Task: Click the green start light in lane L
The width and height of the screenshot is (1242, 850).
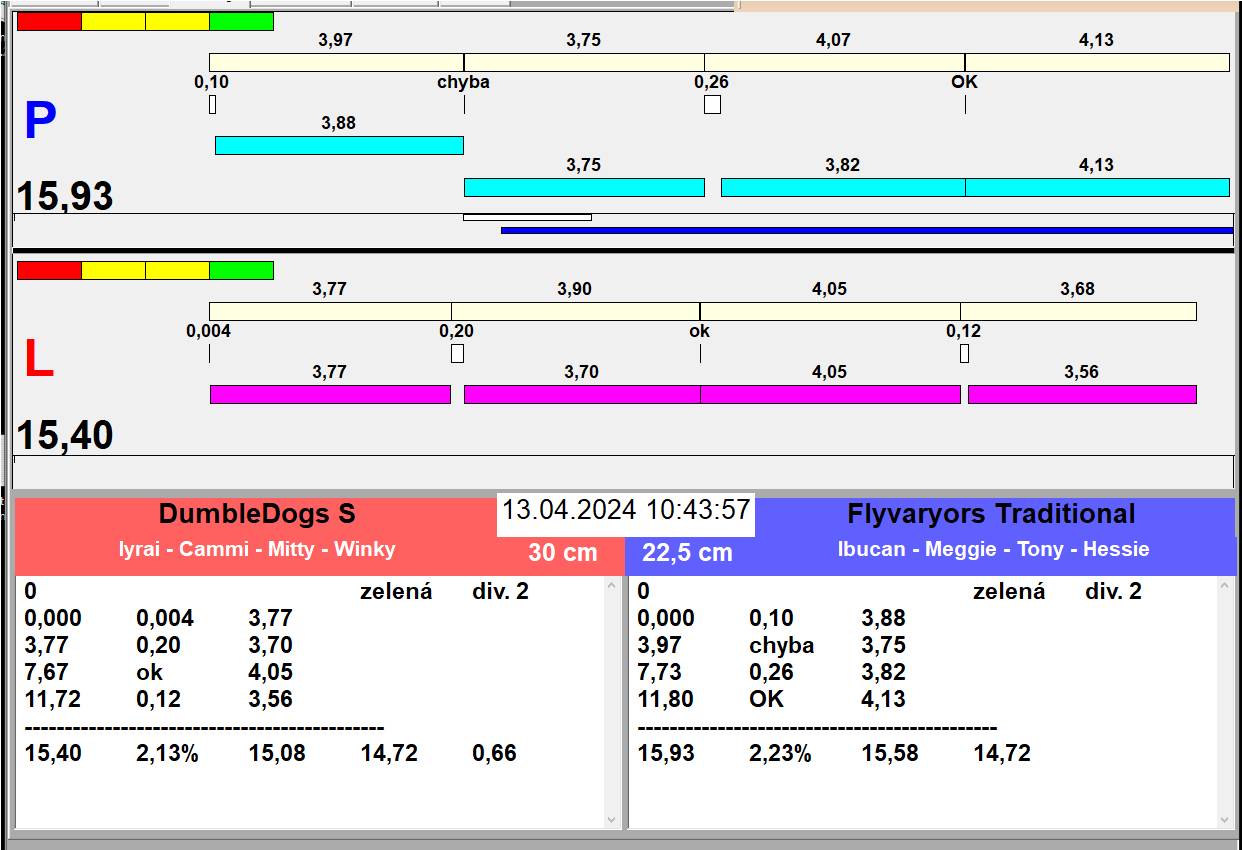Action: [241, 270]
